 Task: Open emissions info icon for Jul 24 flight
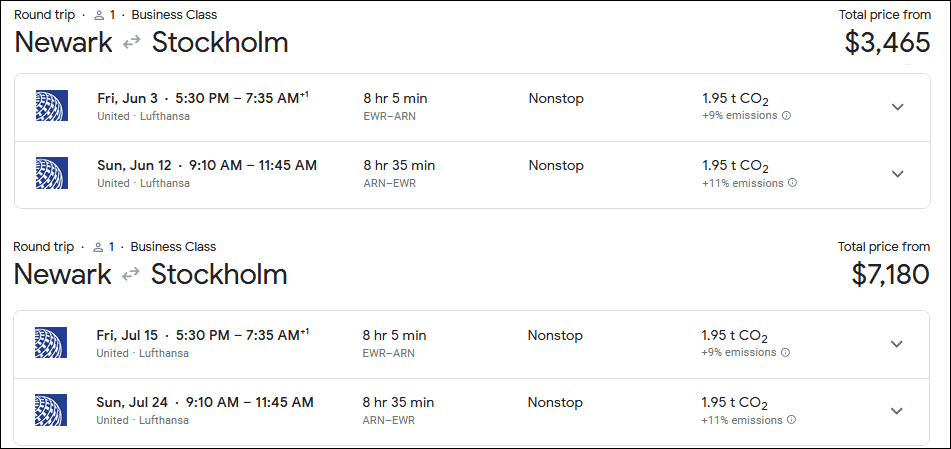[x=792, y=420]
